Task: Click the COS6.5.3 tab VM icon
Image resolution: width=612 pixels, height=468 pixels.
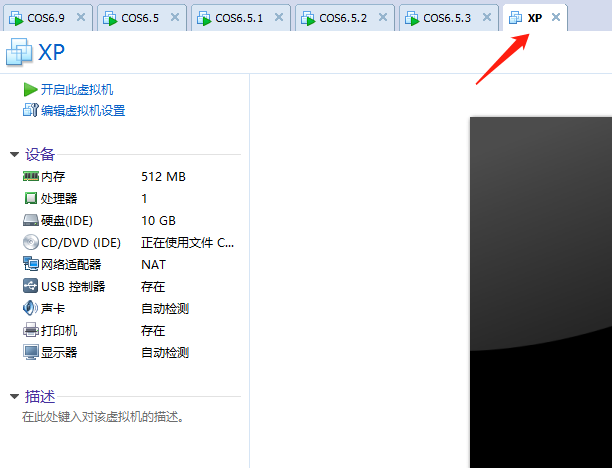Action: click(x=412, y=18)
